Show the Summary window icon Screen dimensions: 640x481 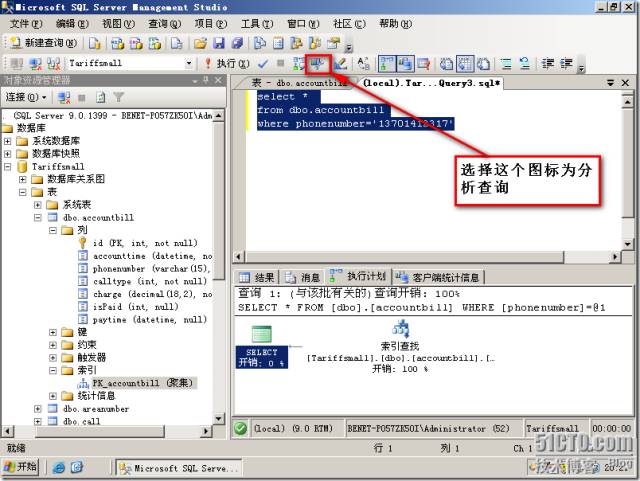click(278, 43)
